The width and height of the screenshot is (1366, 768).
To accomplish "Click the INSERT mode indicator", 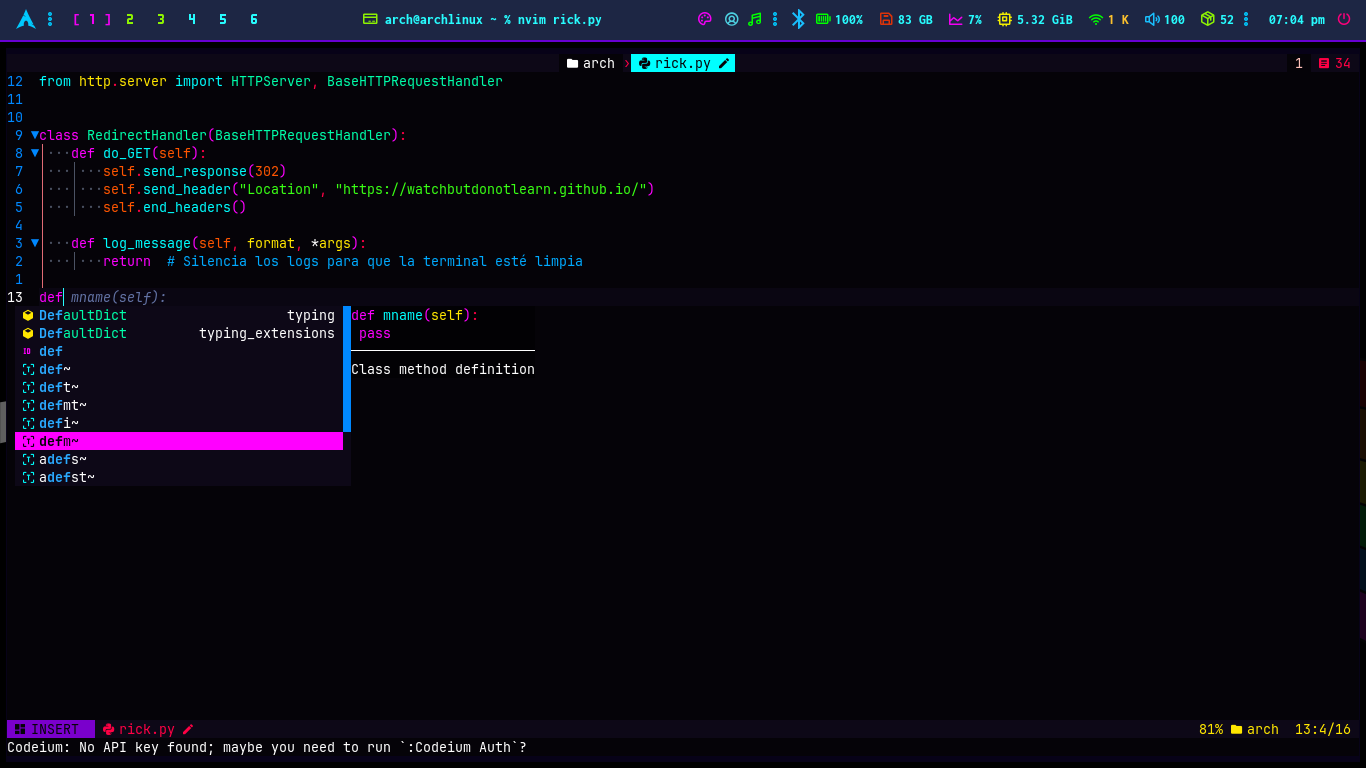I will 50,729.
